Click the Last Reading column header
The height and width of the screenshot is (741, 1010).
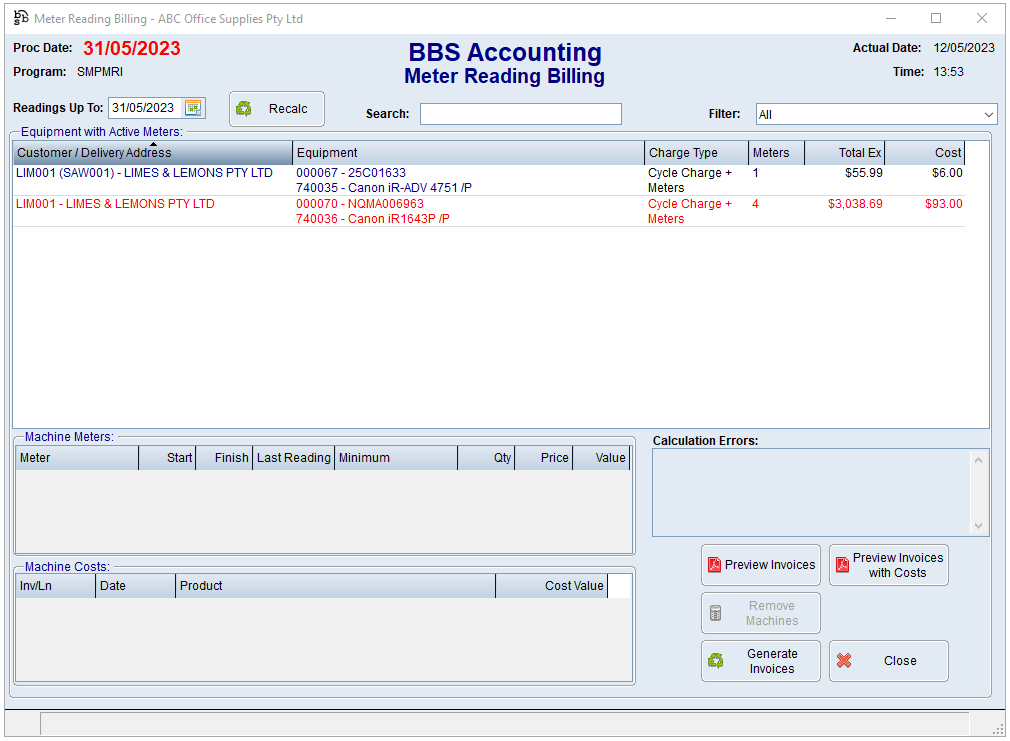pos(293,458)
